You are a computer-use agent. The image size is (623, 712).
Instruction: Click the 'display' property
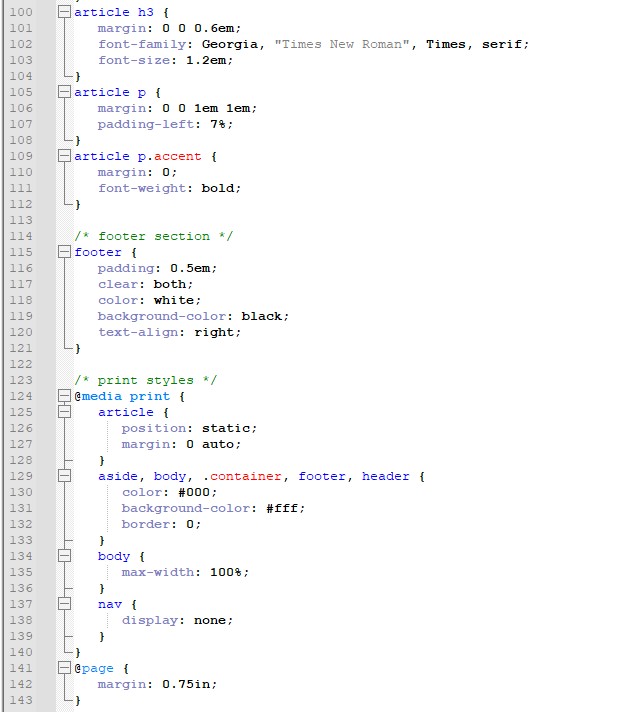click(149, 620)
